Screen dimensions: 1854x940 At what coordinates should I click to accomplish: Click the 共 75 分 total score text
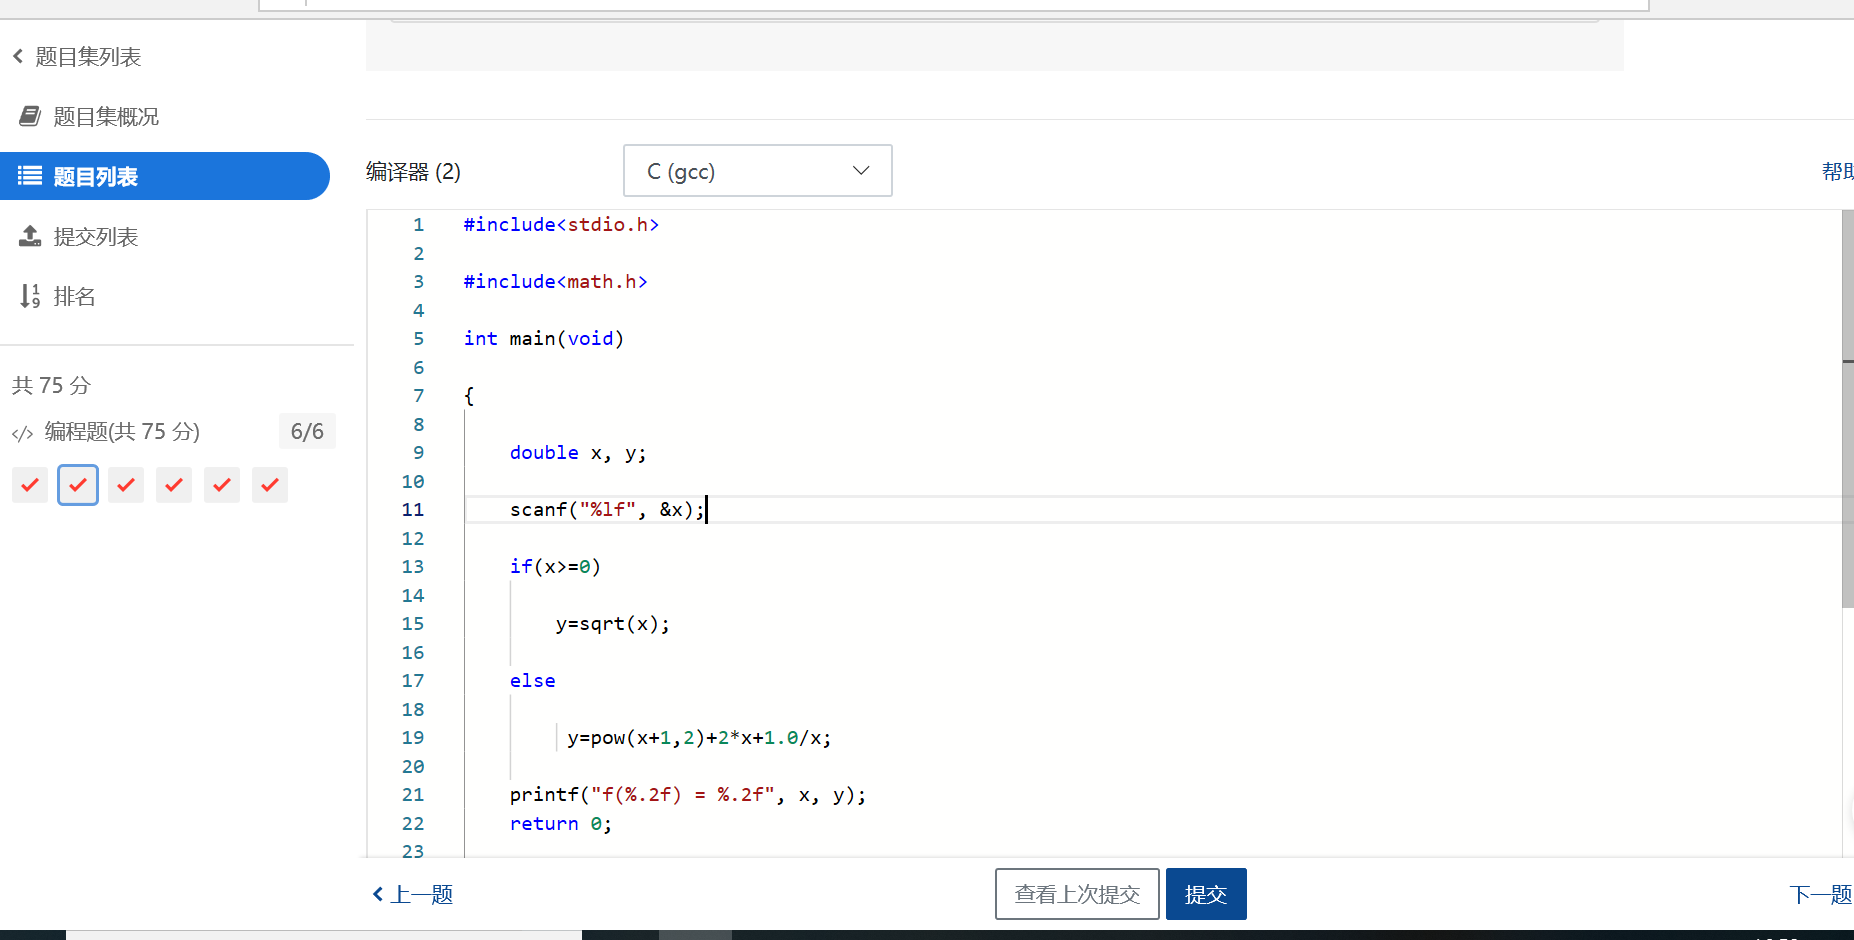click(x=51, y=385)
